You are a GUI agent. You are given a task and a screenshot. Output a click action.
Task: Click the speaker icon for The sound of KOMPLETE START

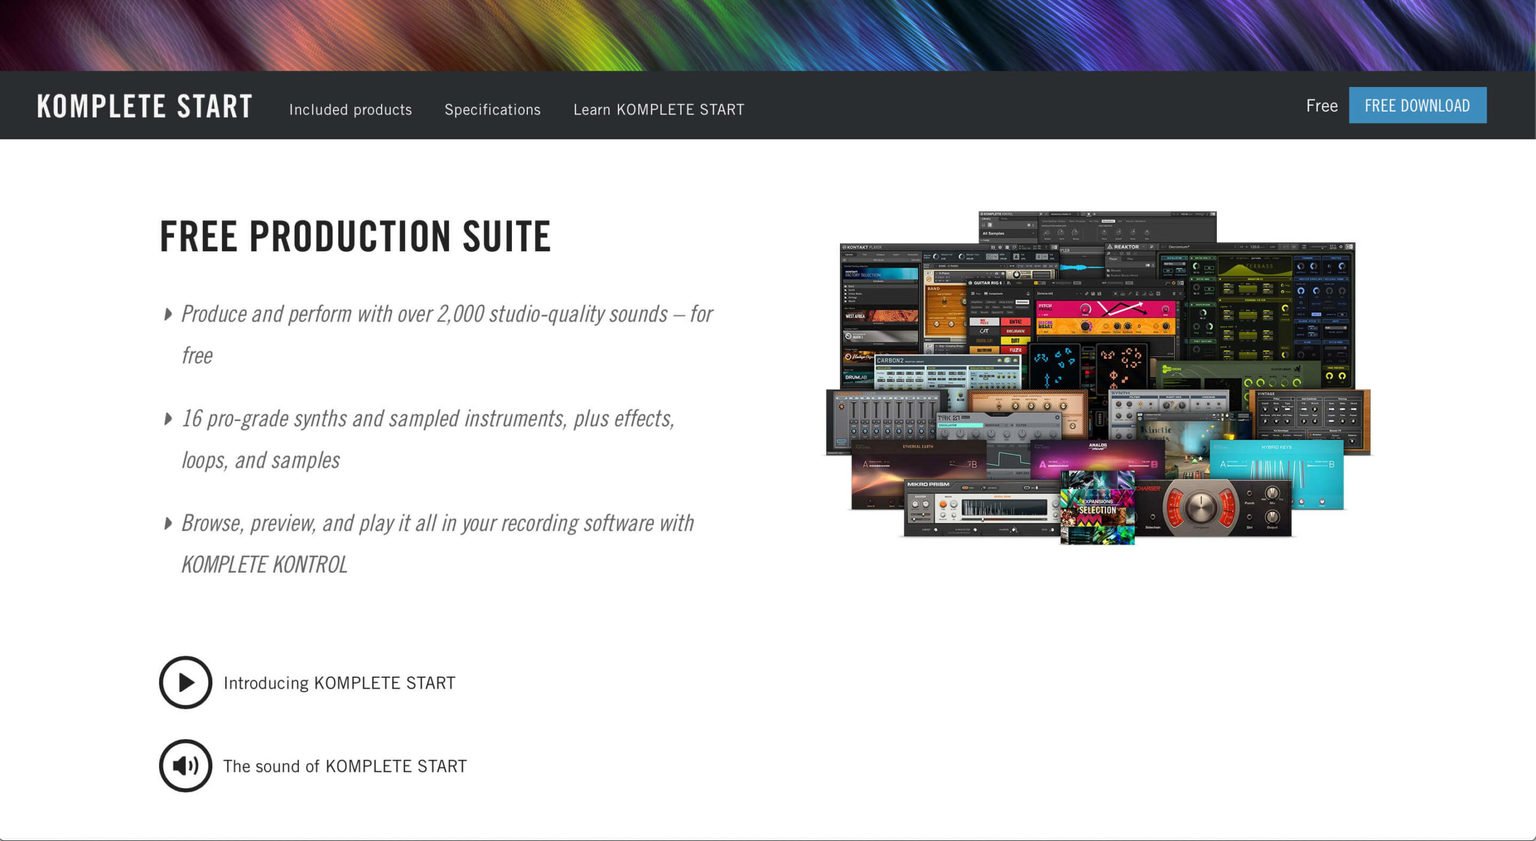point(185,766)
